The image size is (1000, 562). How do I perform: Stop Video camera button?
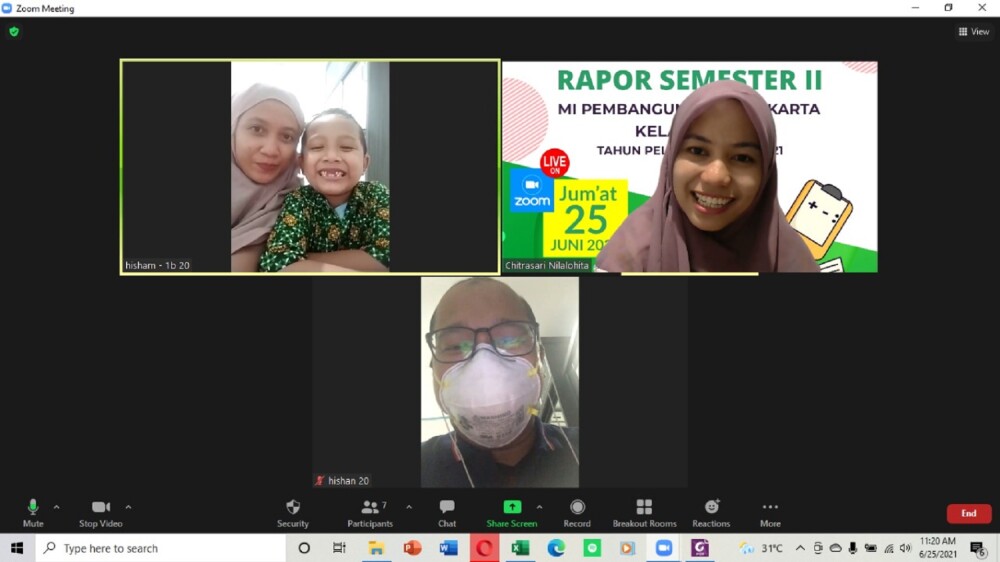[101, 513]
